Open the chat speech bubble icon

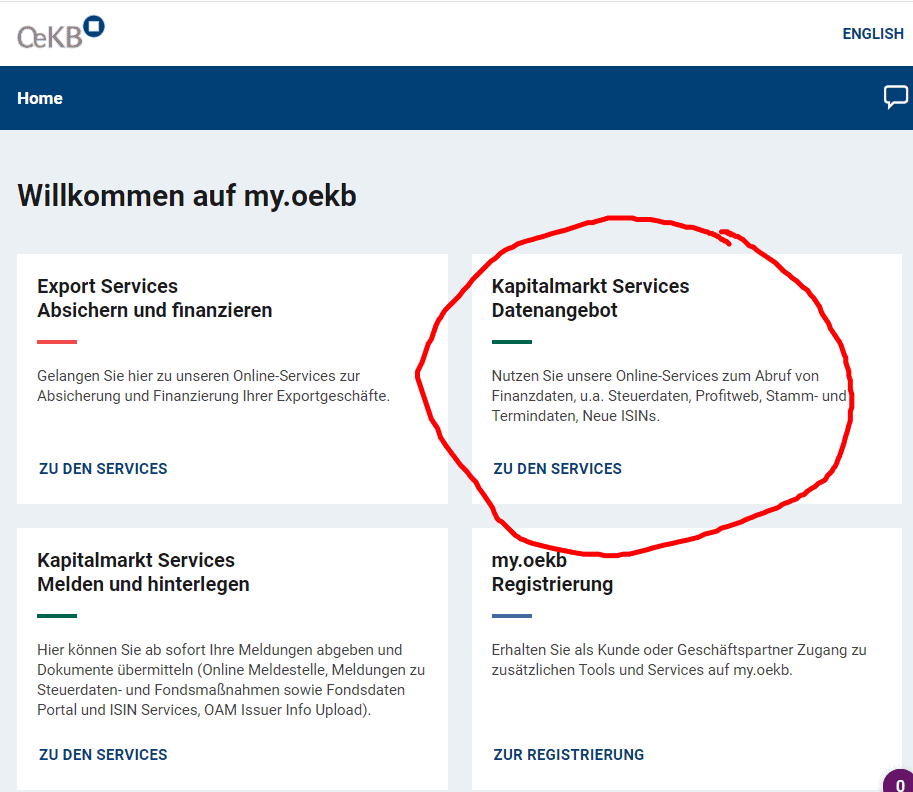pos(896,97)
